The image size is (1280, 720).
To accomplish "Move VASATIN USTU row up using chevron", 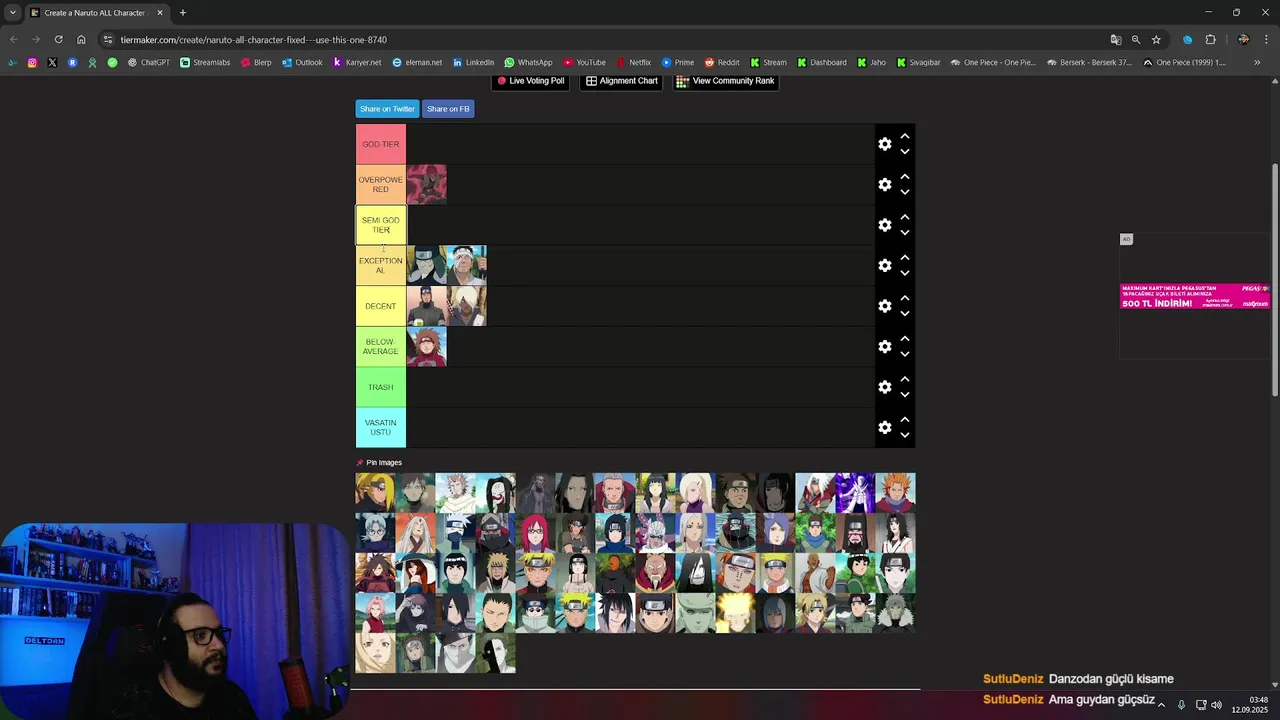I will [905, 420].
